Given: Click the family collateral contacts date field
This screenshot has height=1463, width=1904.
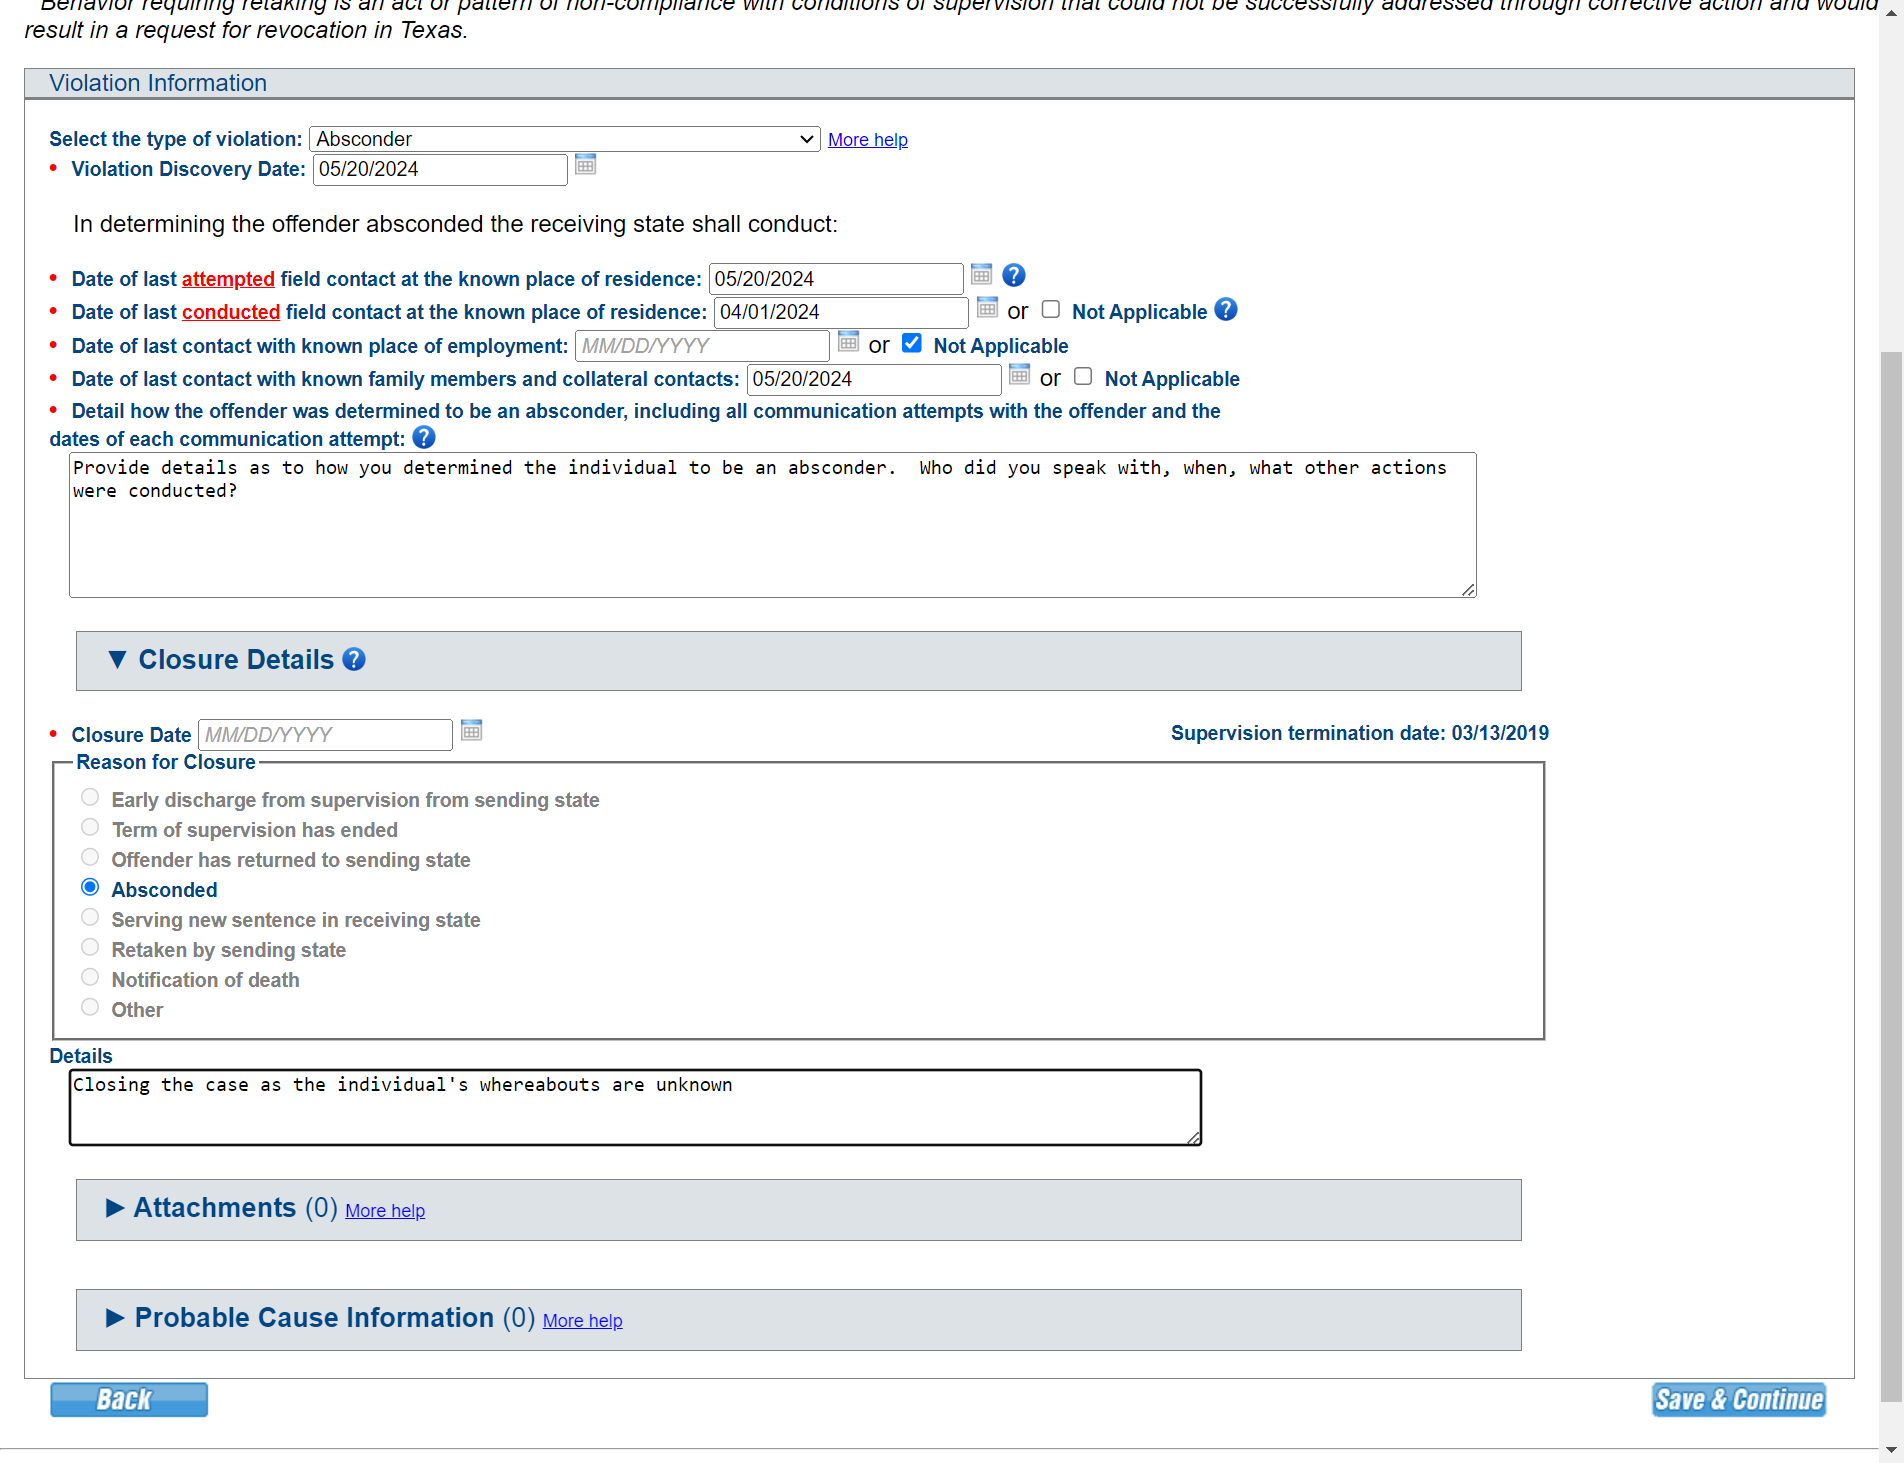Looking at the screenshot, I should point(874,379).
